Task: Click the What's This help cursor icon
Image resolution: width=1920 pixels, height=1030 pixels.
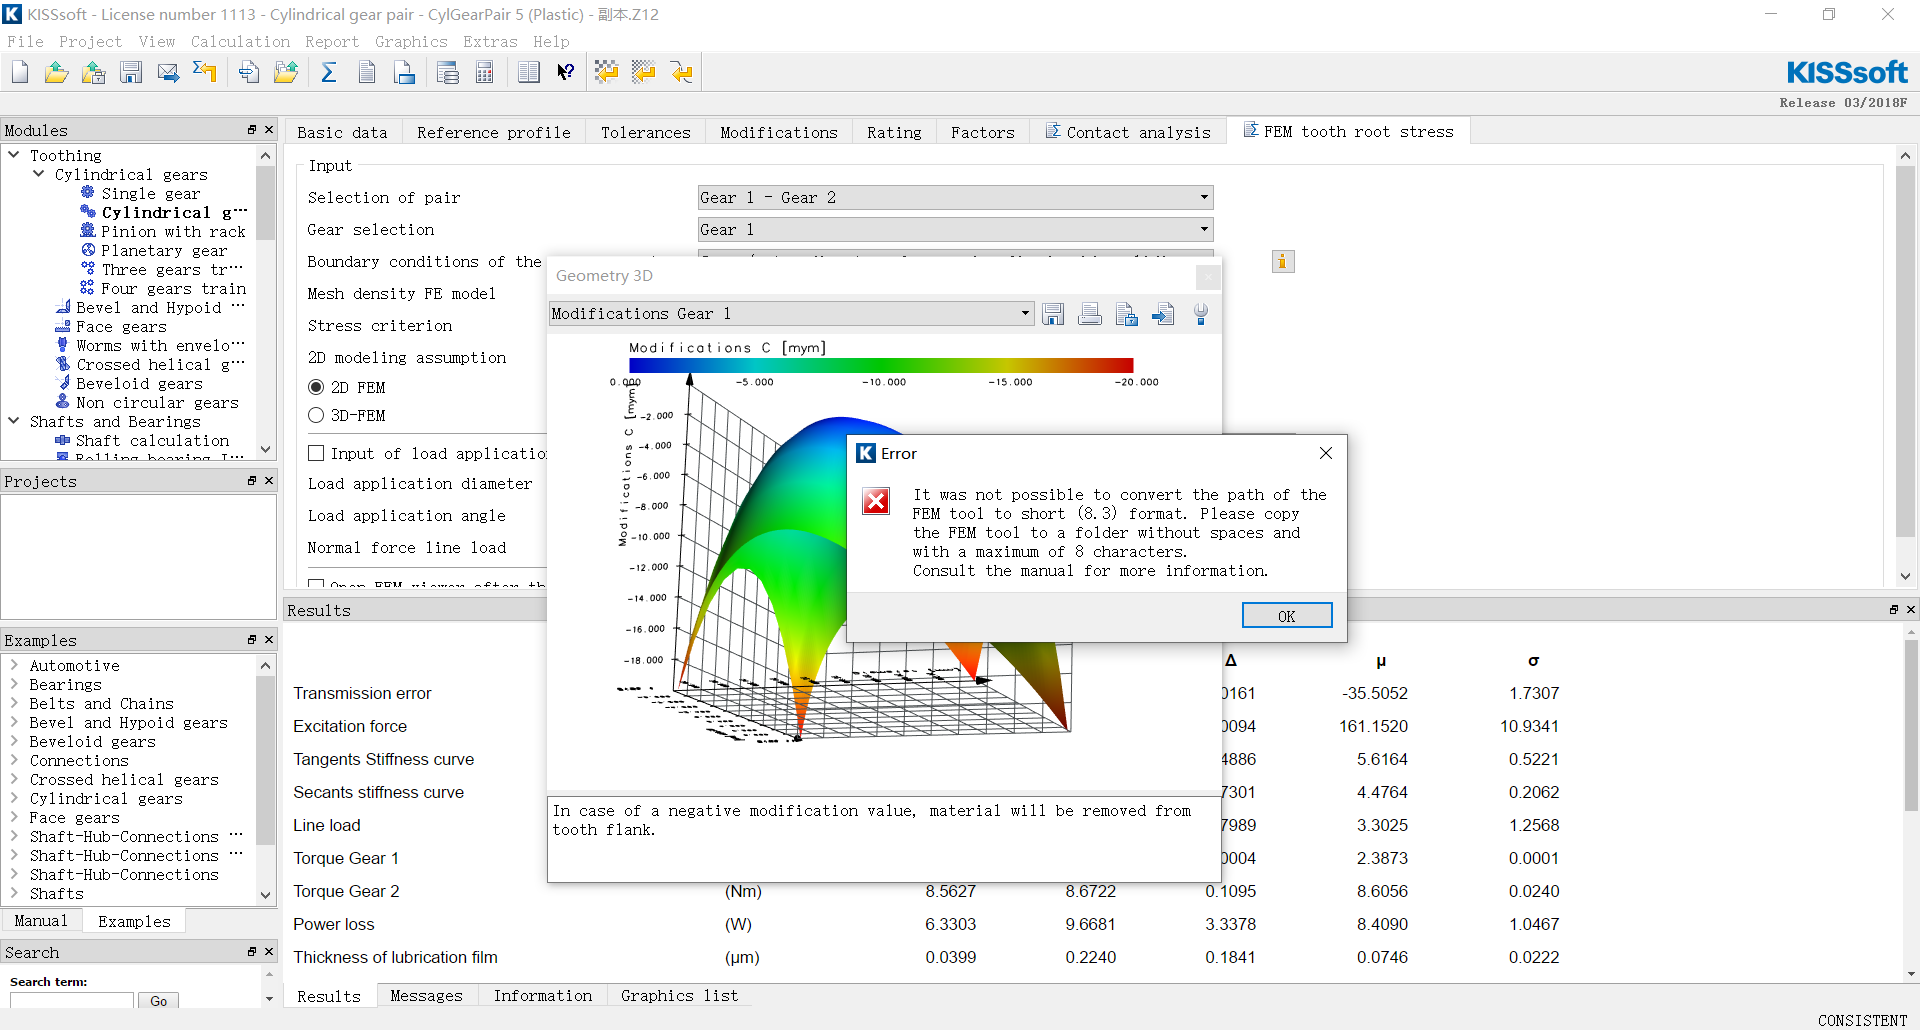Action: 566,72
